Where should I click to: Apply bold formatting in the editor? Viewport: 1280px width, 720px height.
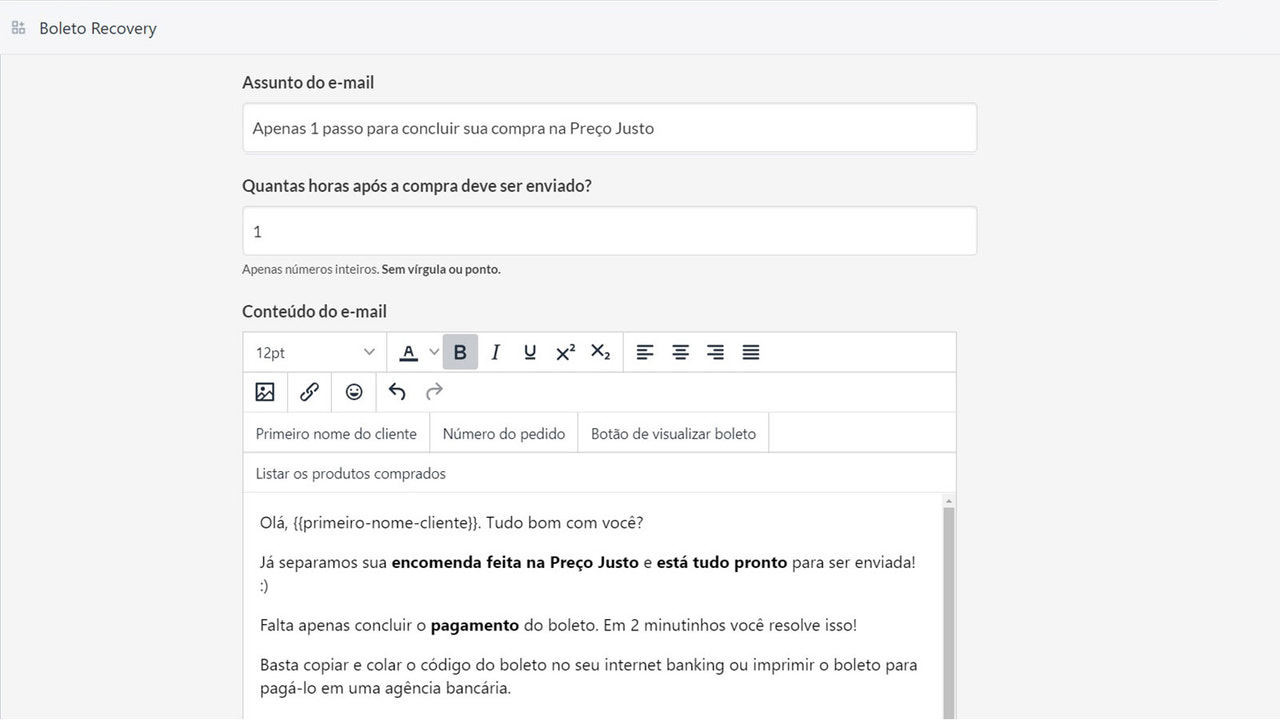coord(460,352)
